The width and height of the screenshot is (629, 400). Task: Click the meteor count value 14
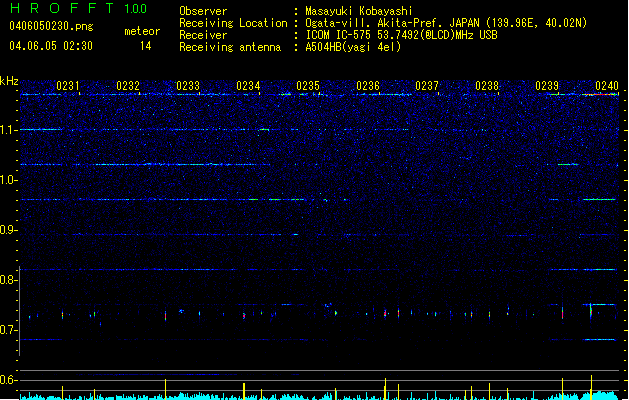coord(145,46)
